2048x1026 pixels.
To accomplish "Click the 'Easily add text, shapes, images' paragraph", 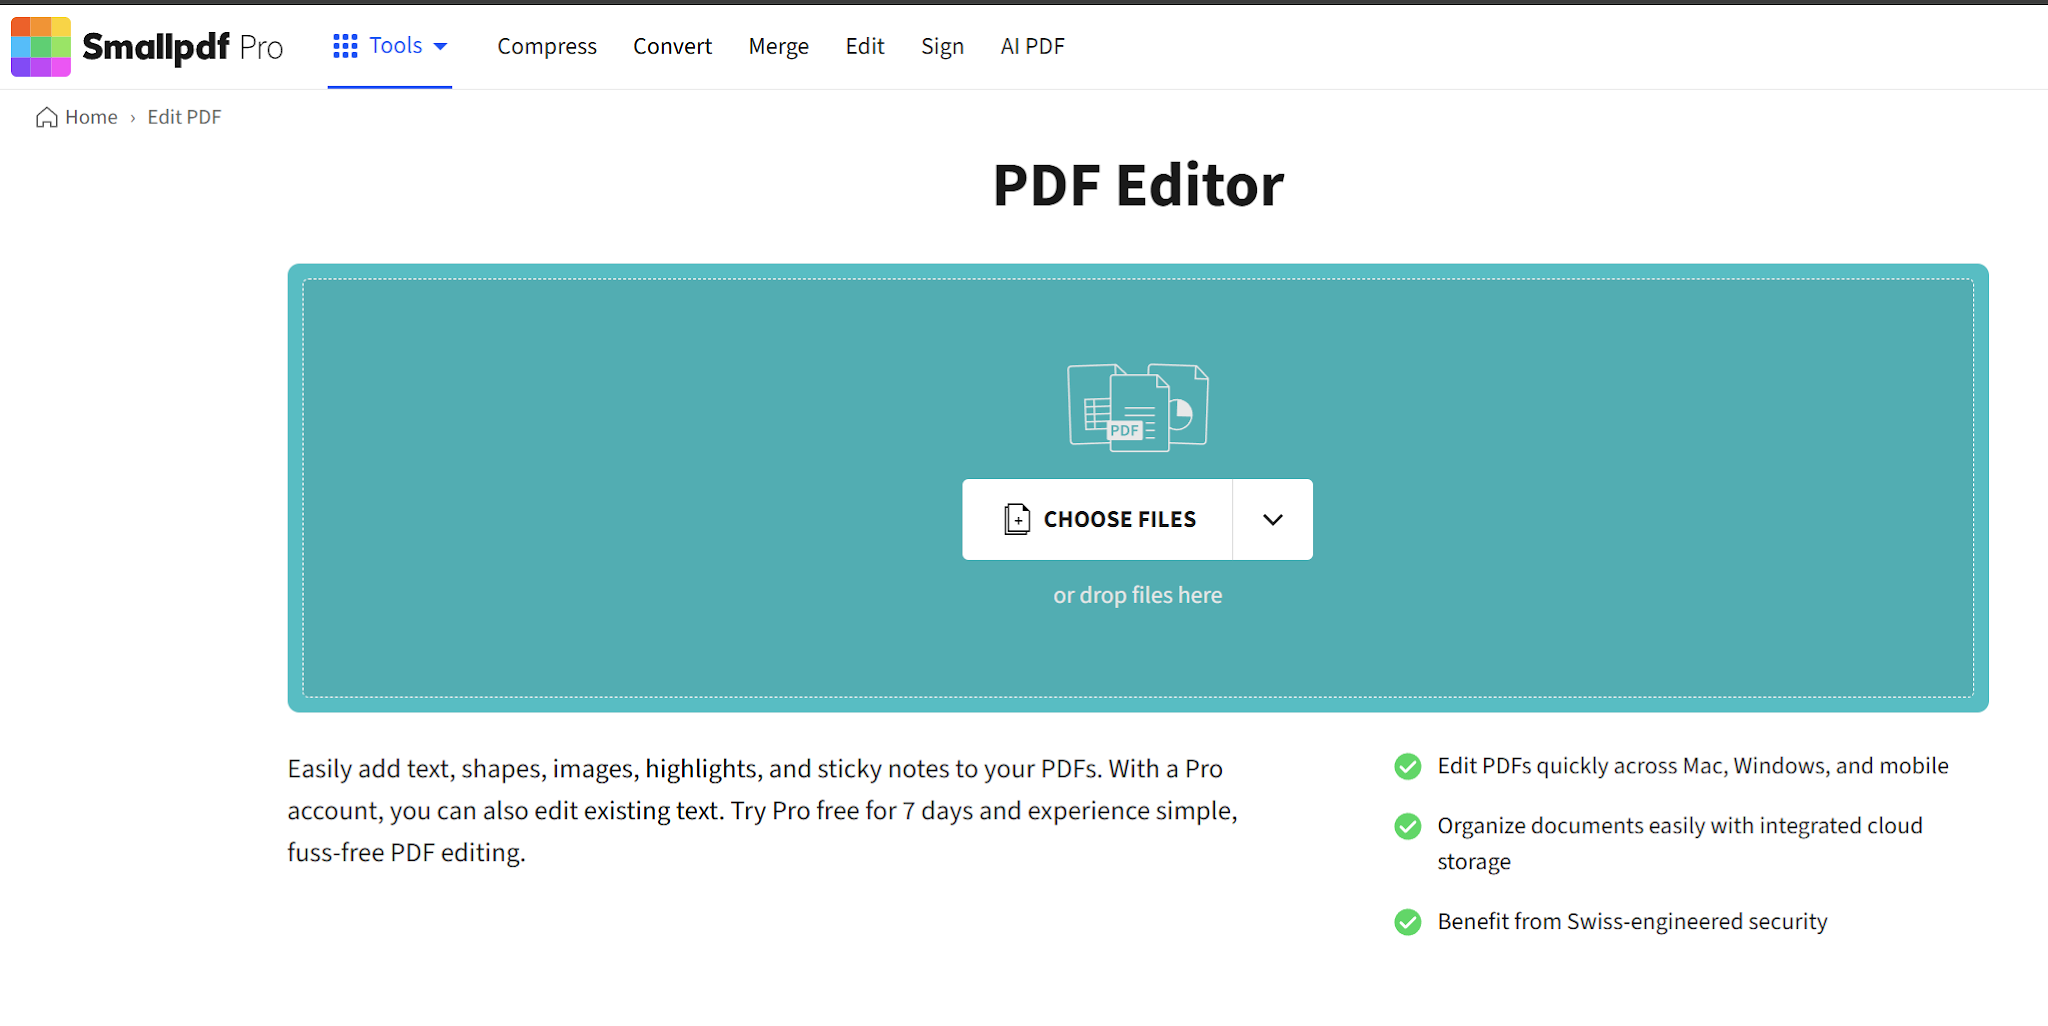I will (763, 810).
